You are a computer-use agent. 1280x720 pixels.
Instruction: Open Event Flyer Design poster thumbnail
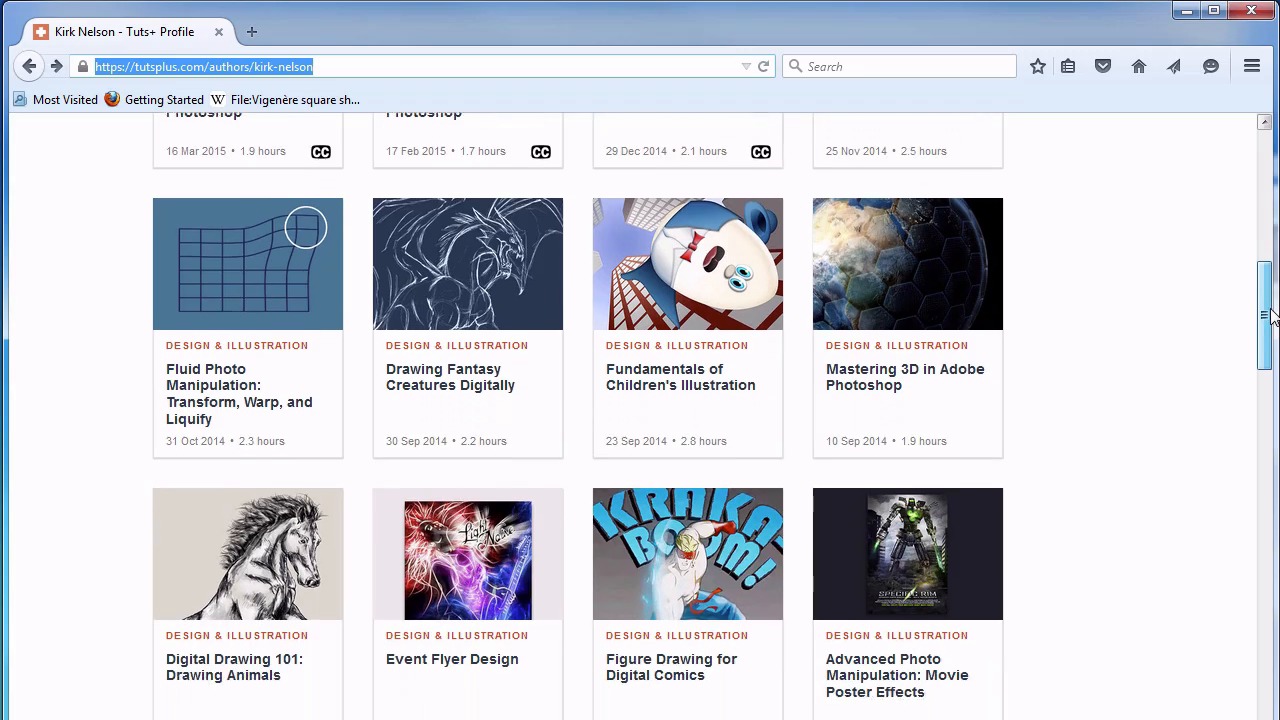[468, 554]
